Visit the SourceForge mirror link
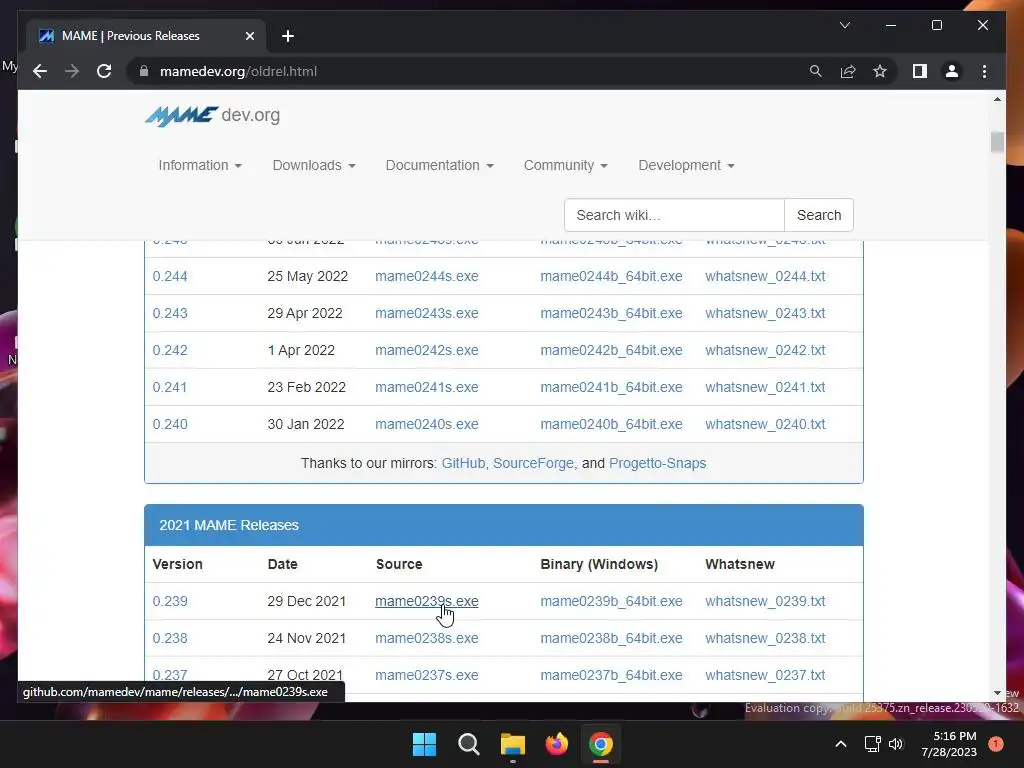Image resolution: width=1024 pixels, height=768 pixels. (533, 463)
